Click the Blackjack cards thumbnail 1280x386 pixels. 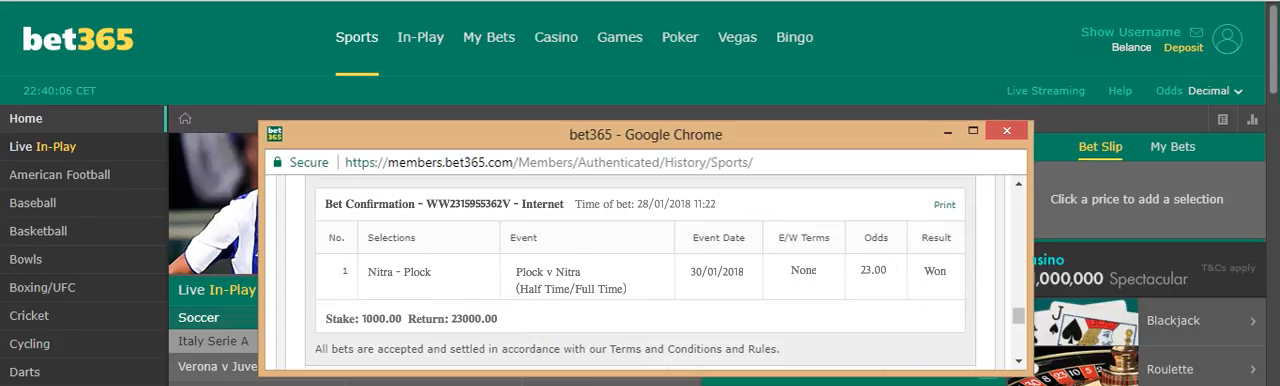1087,321
